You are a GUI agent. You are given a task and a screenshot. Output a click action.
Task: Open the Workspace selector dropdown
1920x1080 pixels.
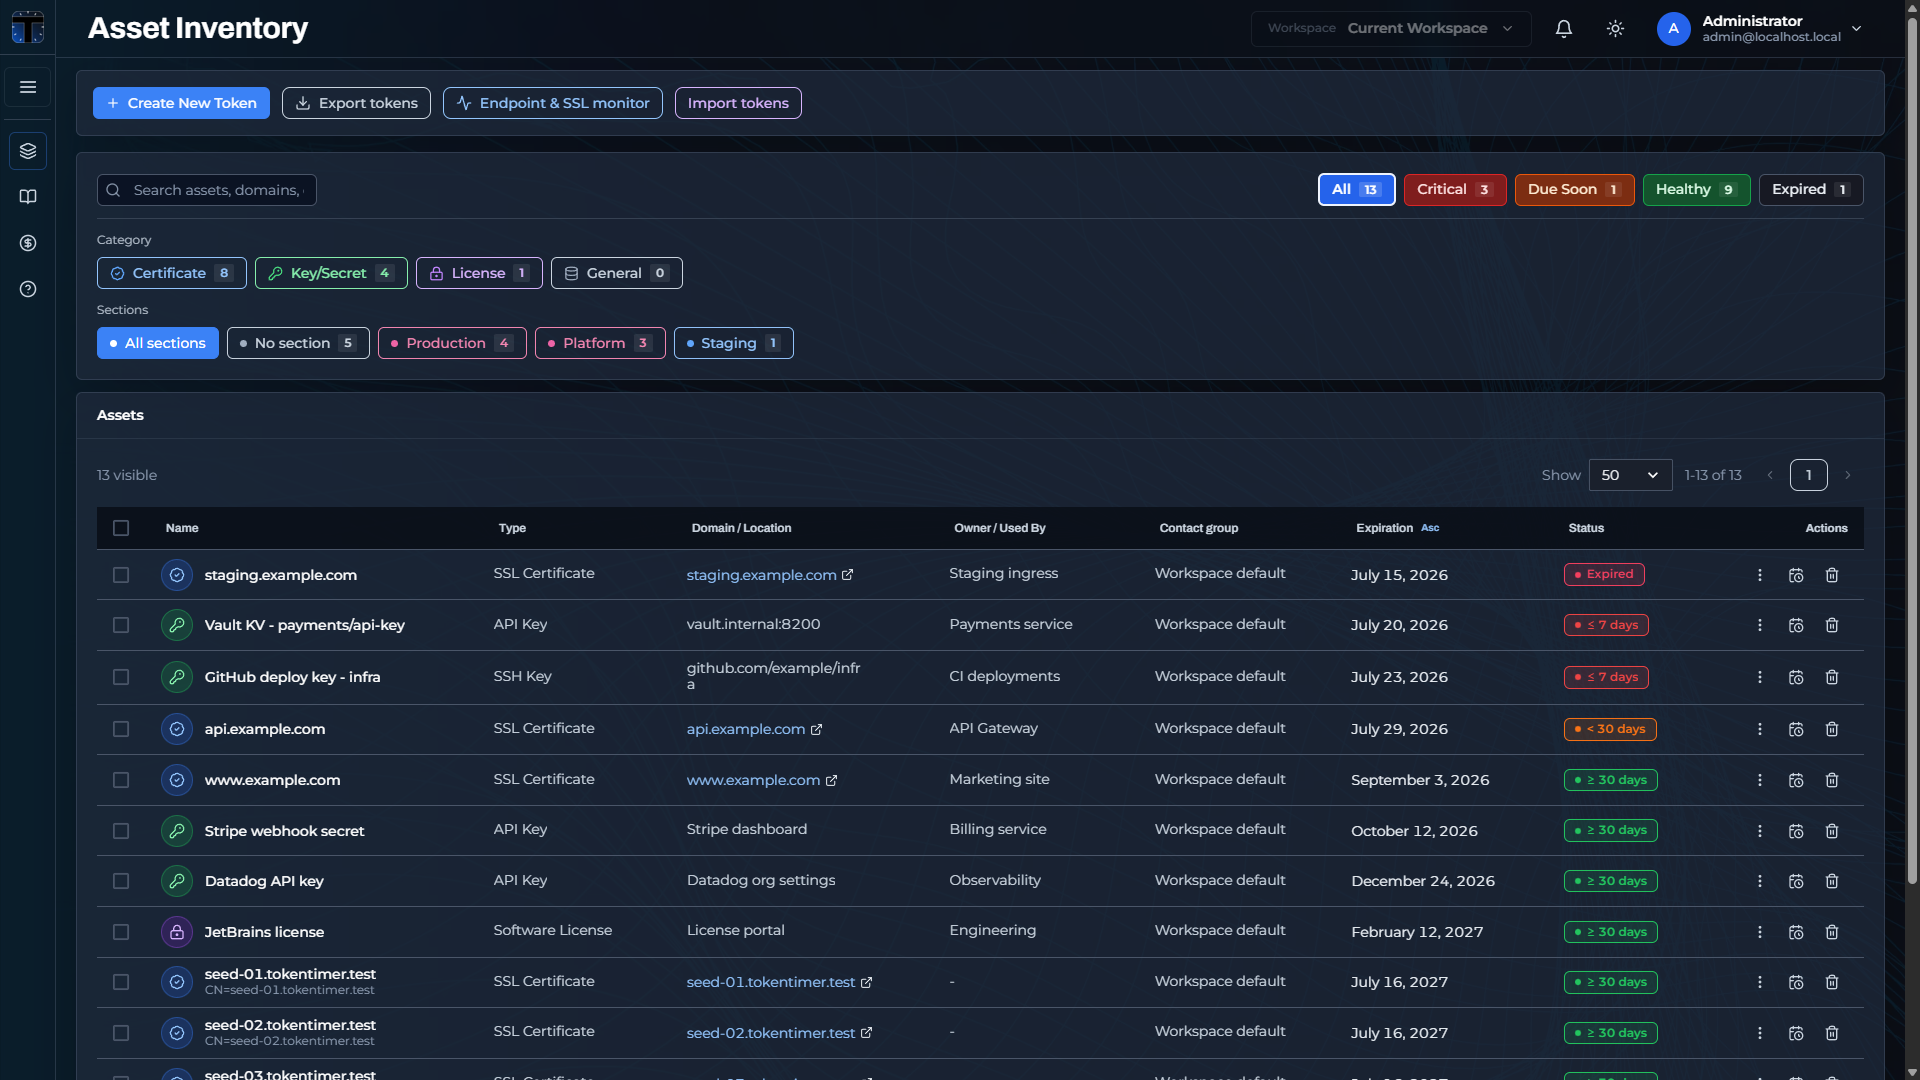click(x=1390, y=29)
